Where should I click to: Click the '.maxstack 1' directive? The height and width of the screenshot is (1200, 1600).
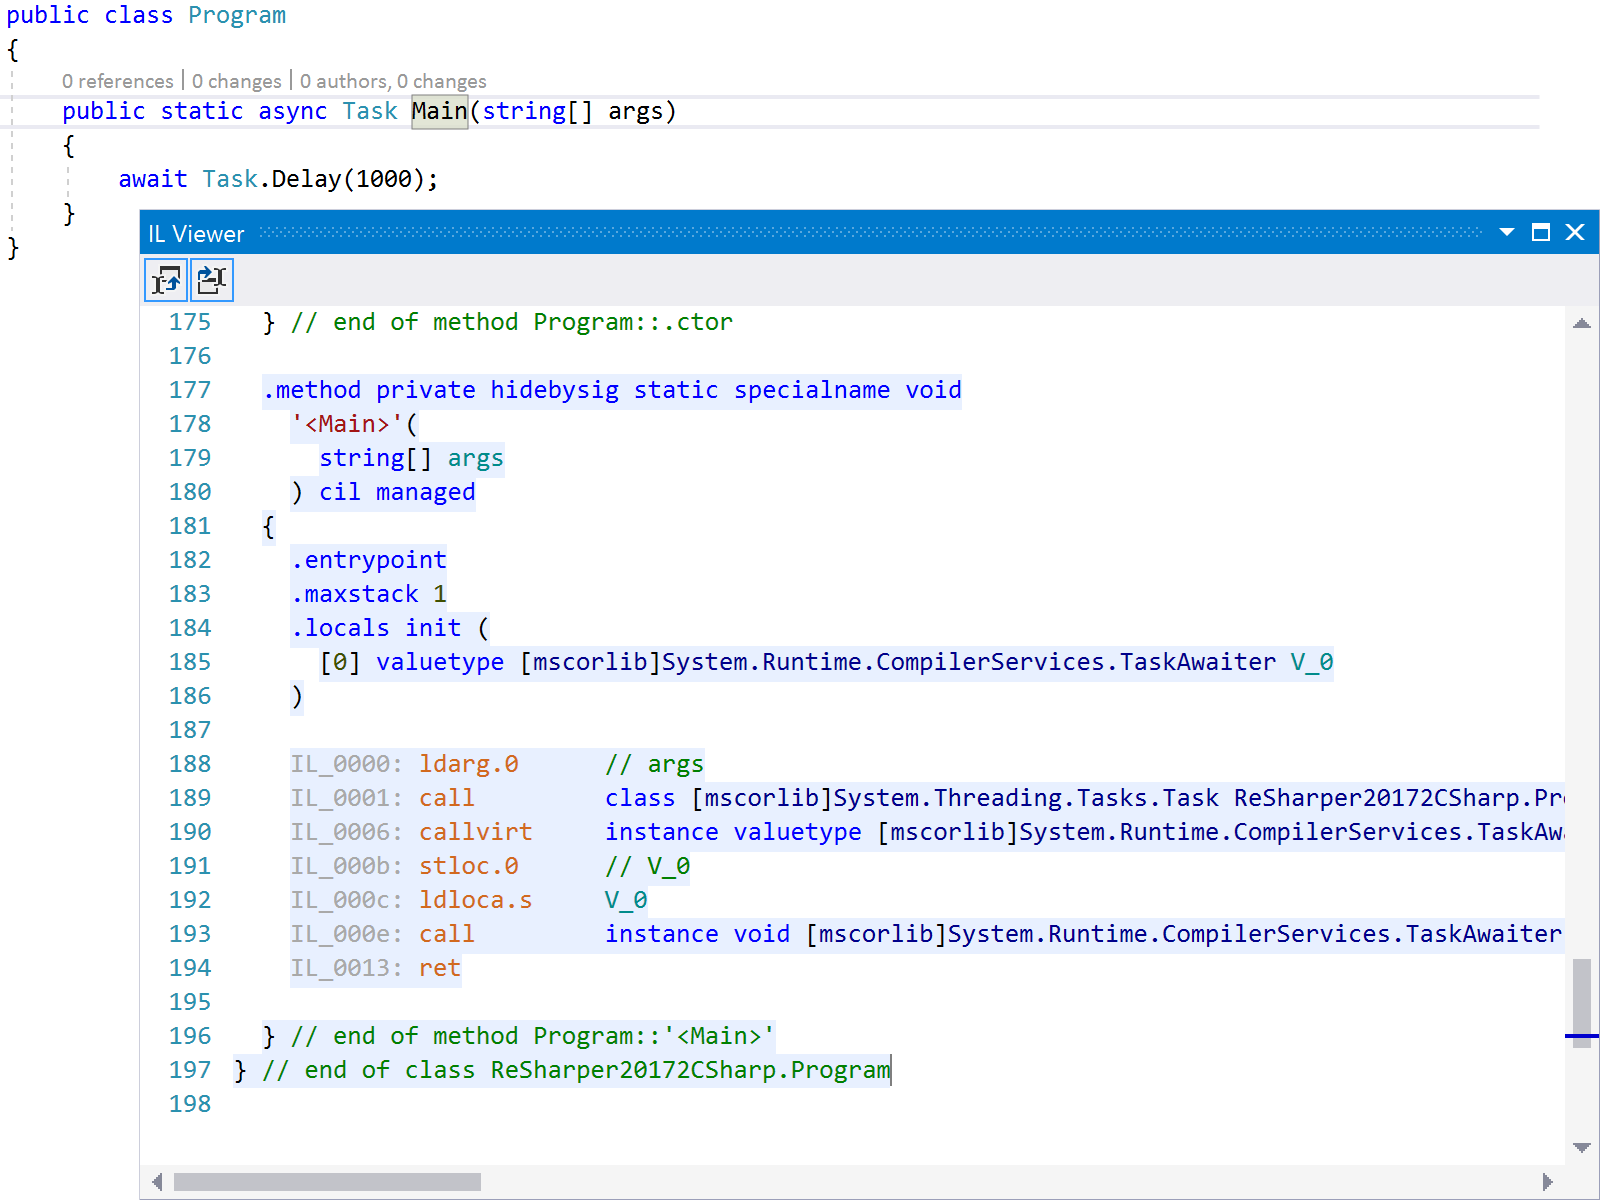[369, 594]
